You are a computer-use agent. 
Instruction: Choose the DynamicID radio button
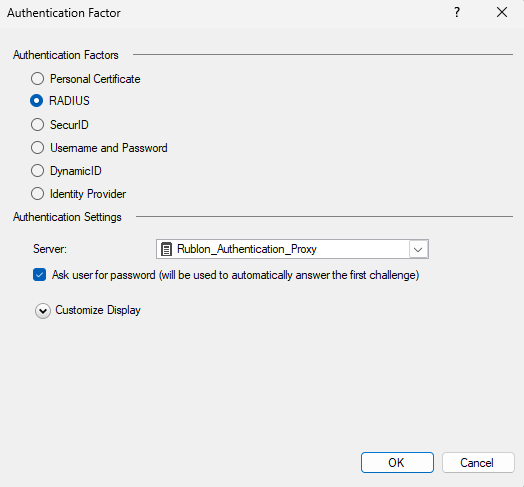coord(37,171)
